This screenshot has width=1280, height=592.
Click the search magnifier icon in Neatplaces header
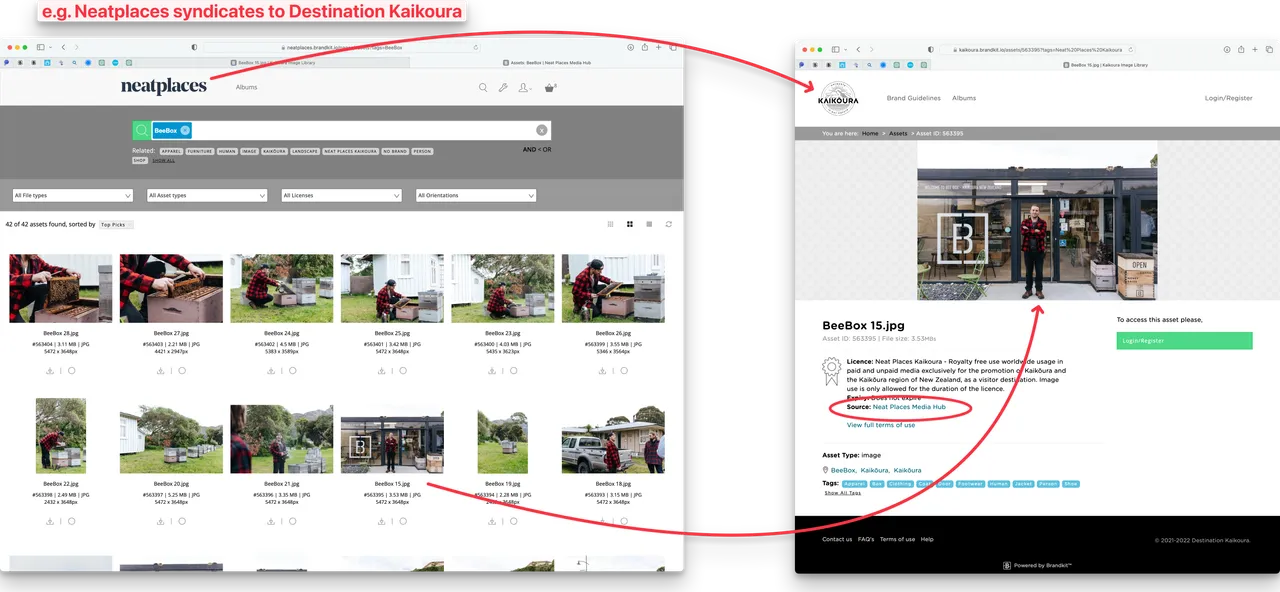click(483, 88)
